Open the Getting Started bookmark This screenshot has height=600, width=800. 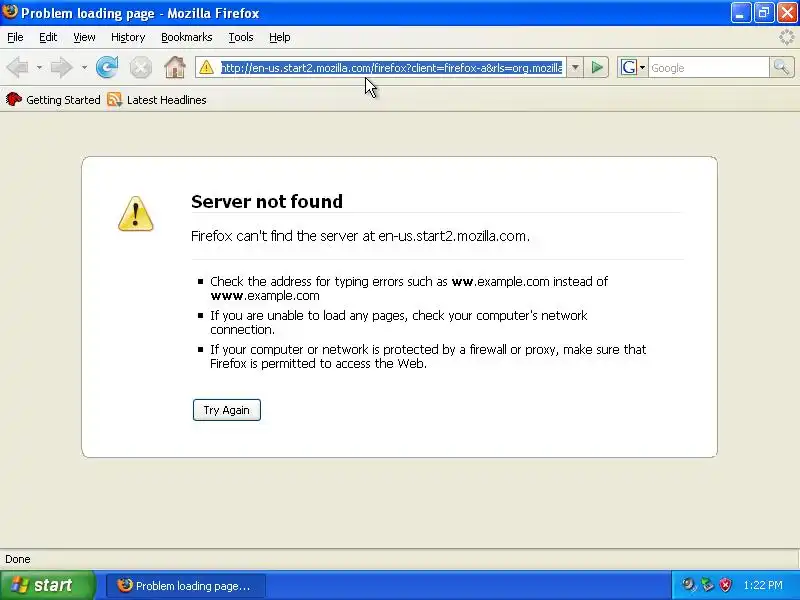coord(53,99)
